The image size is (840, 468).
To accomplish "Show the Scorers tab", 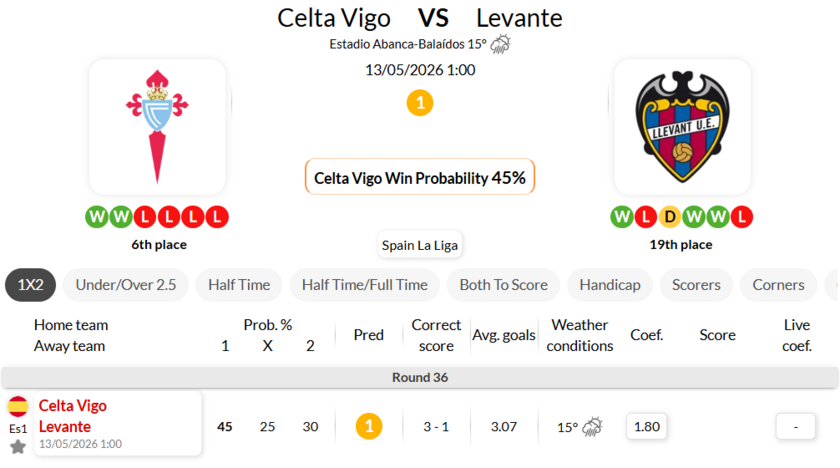I will tap(696, 285).
